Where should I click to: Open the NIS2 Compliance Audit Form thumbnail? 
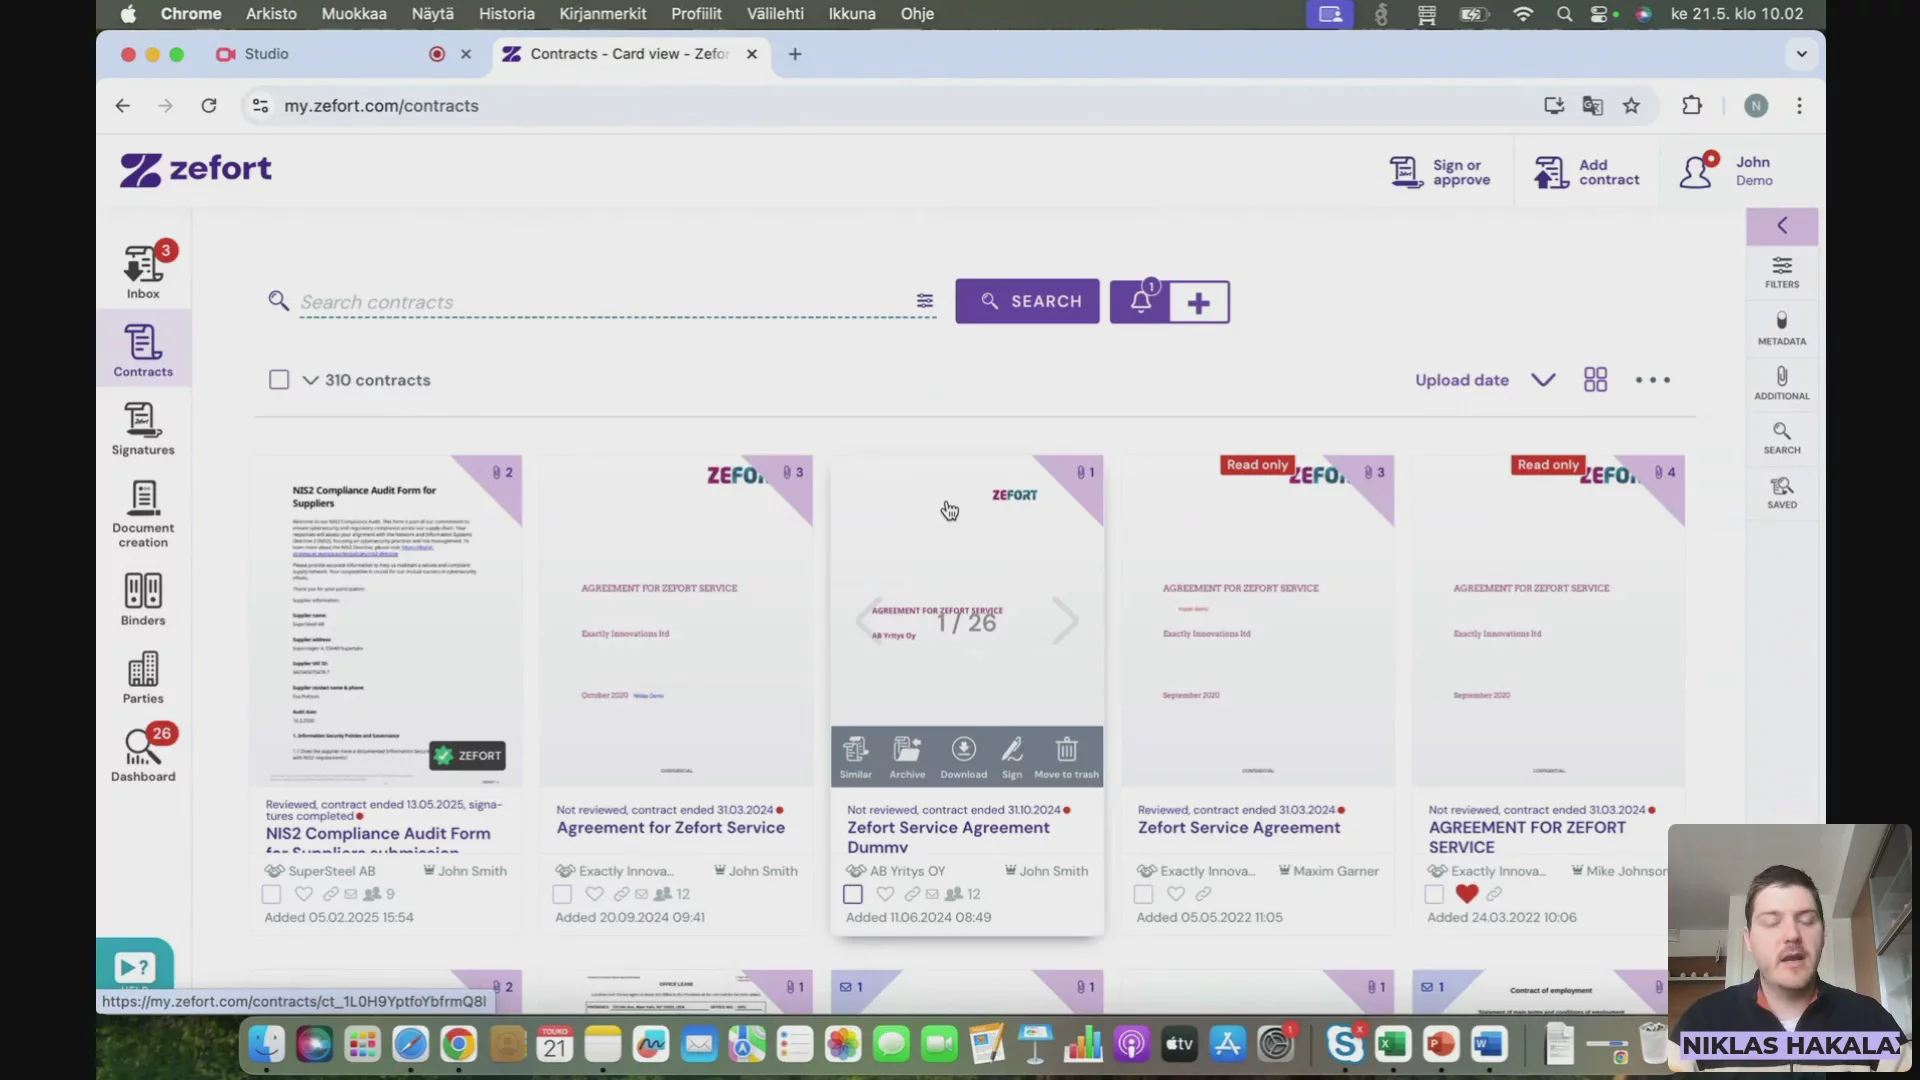[x=386, y=621]
